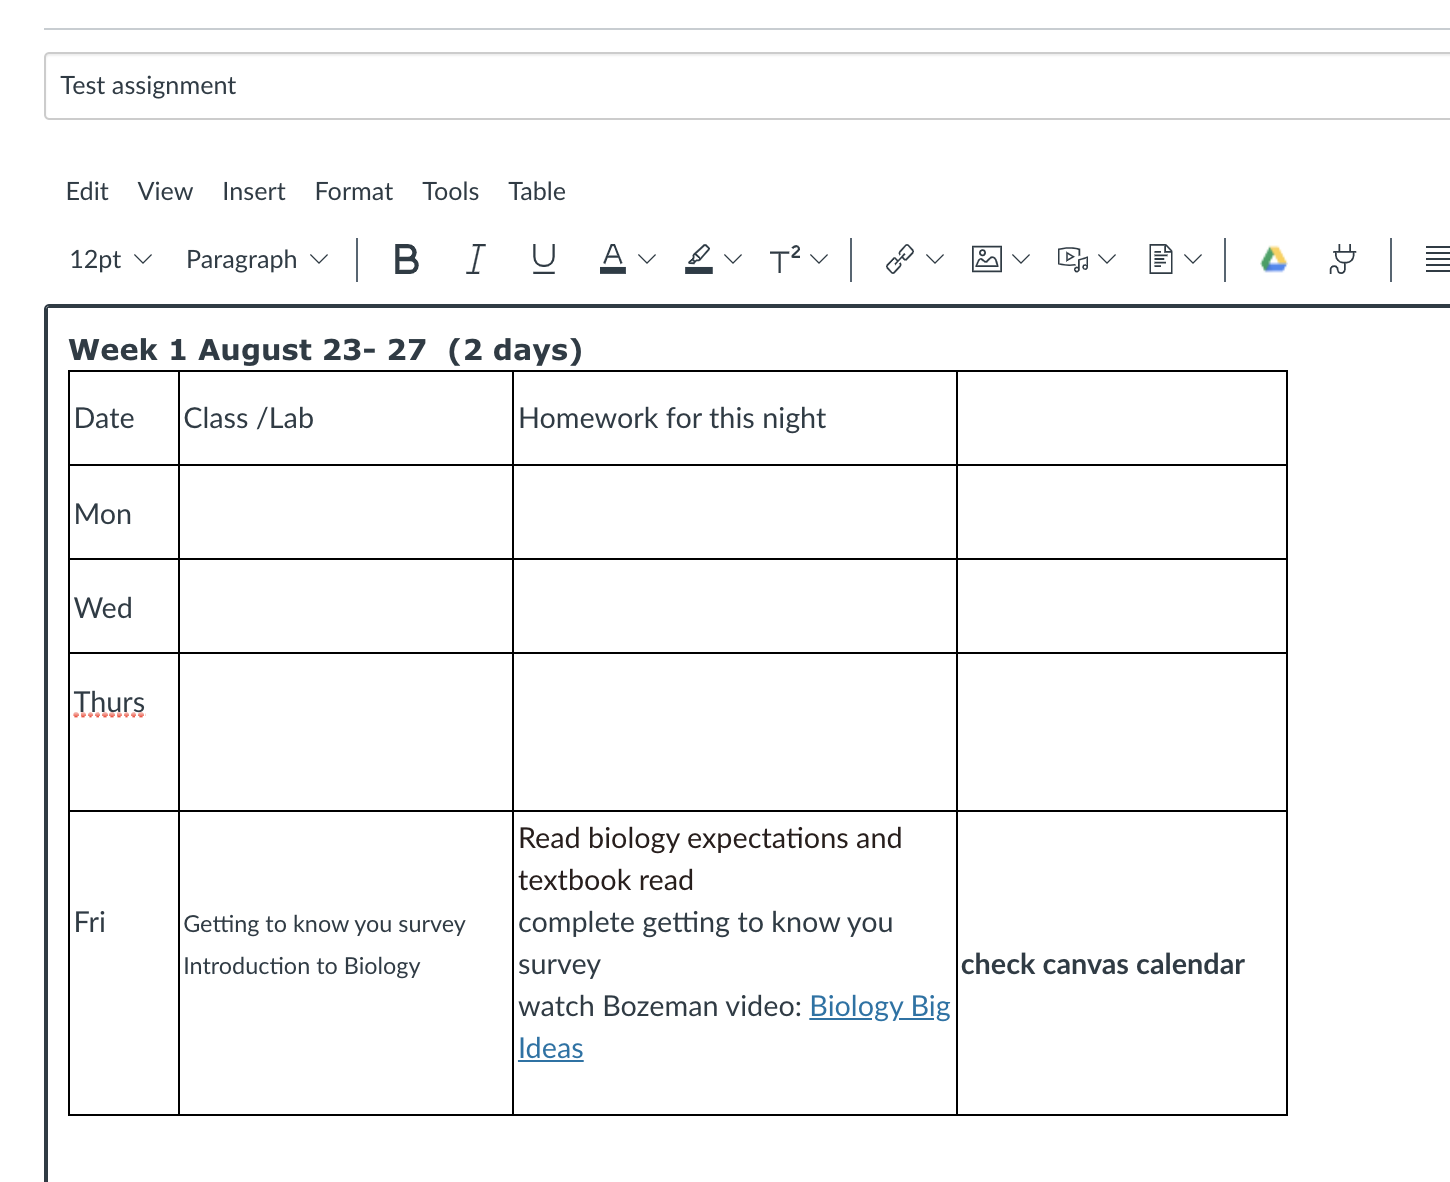The width and height of the screenshot is (1450, 1182).
Task: Open the Links icon to insert a hyperlink
Action: click(x=898, y=259)
